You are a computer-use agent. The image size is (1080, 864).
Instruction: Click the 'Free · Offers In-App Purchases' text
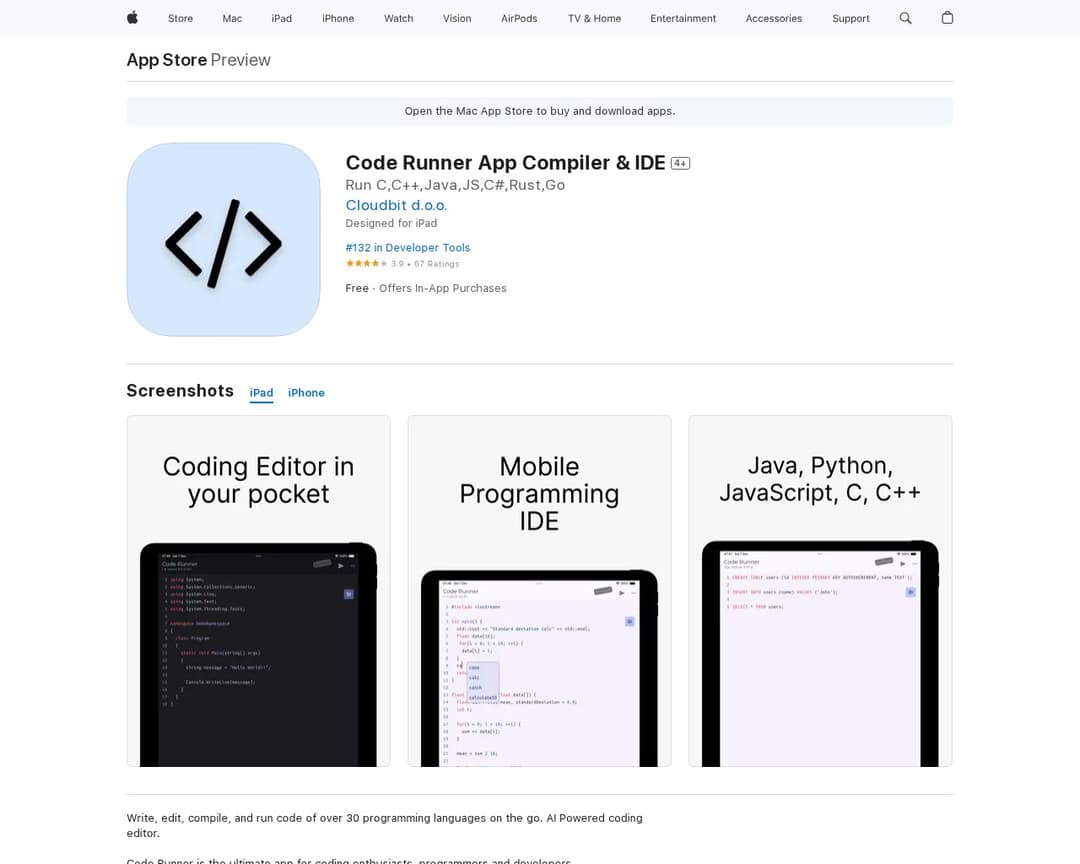click(x=426, y=288)
